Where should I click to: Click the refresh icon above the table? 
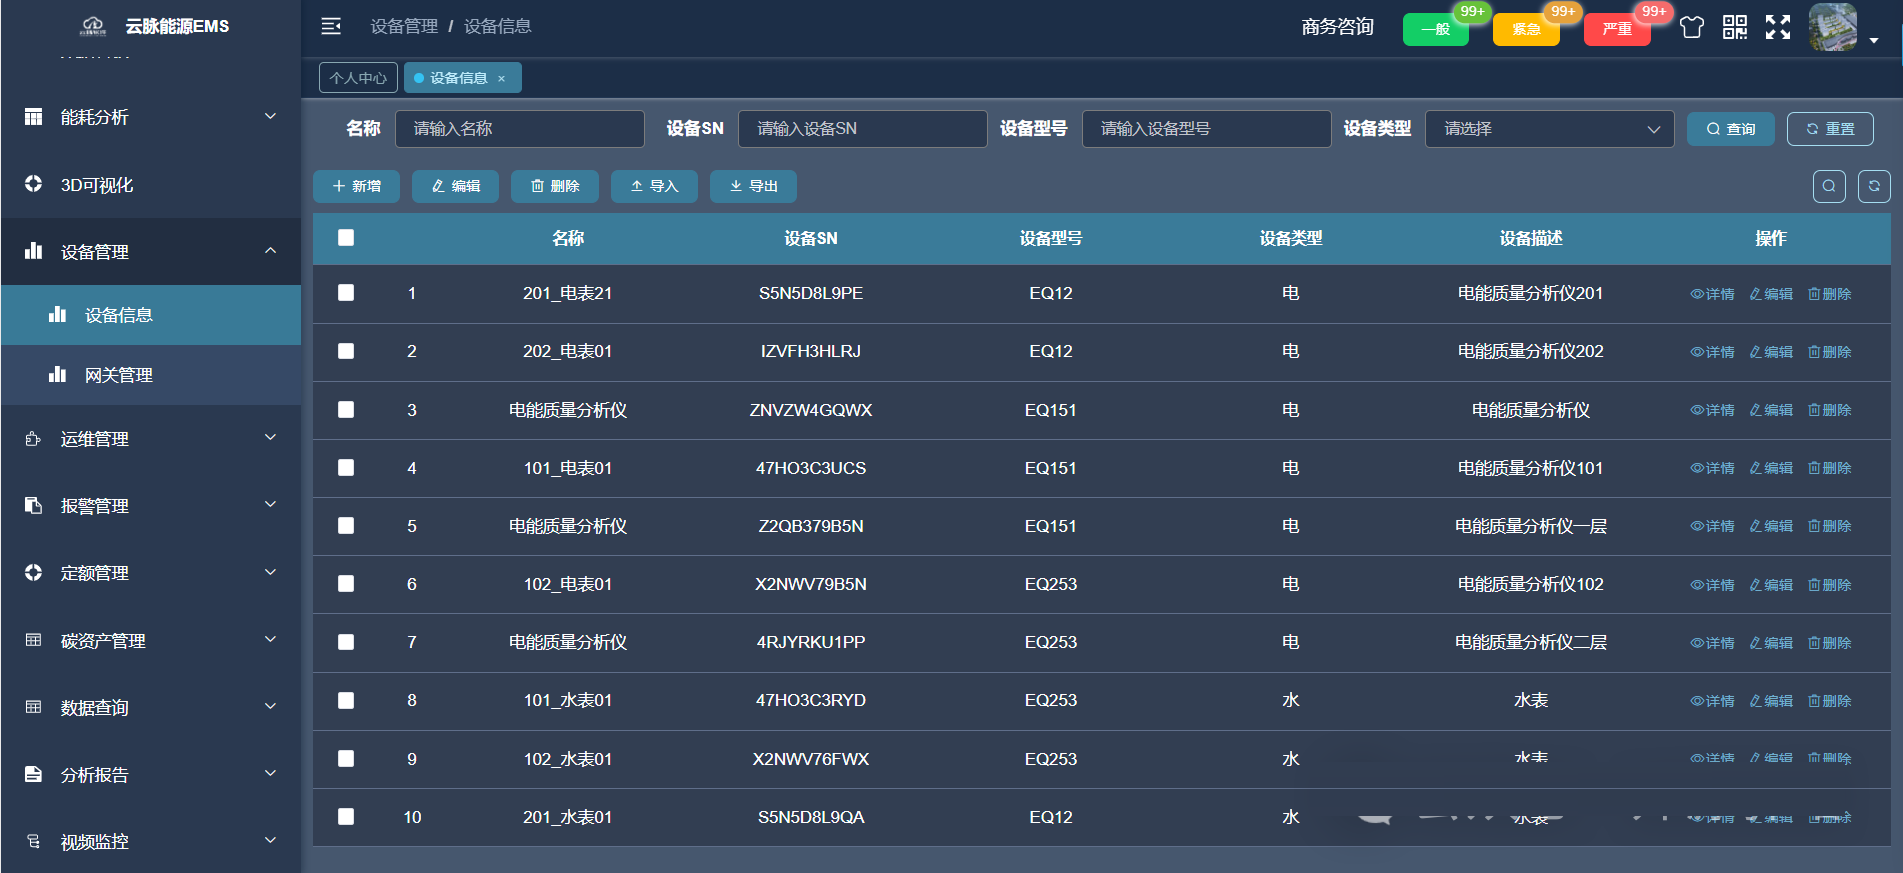[x=1874, y=186]
